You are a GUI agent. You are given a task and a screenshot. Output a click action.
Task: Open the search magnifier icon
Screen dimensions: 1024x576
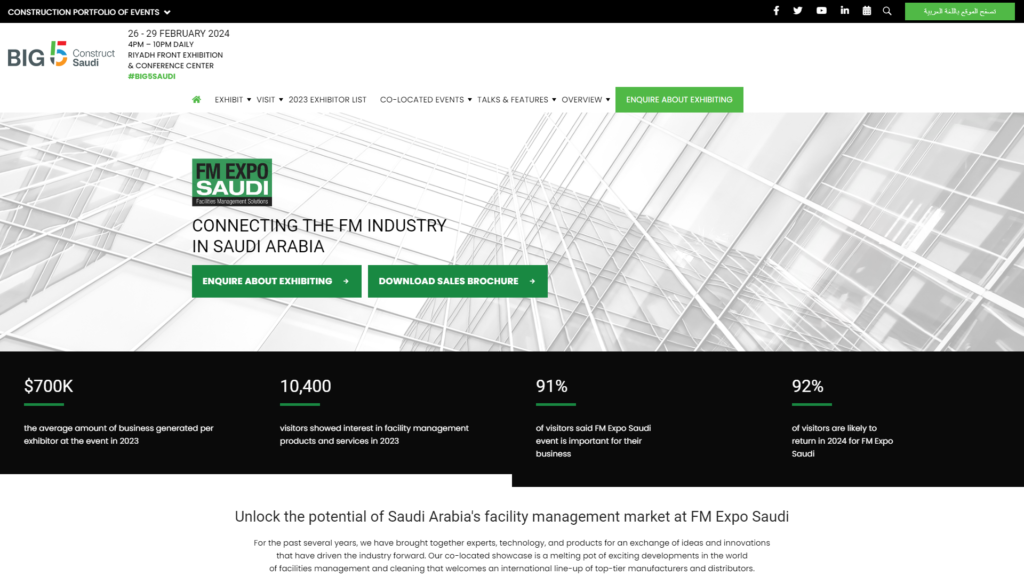click(887, 10)
